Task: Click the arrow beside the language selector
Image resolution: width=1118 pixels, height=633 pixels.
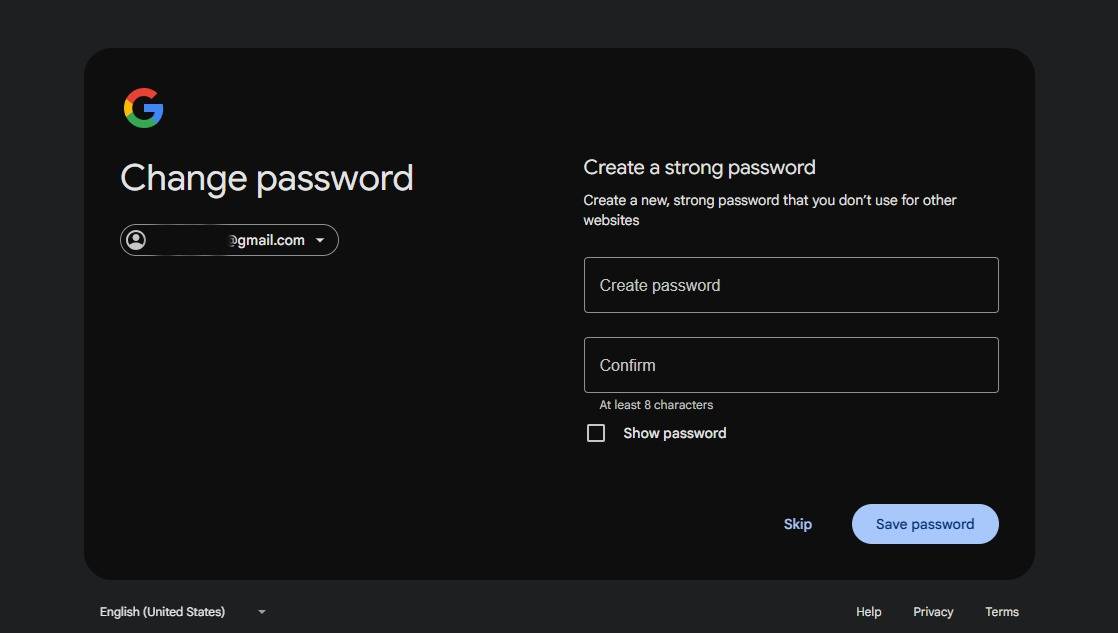Action: click(262, 612)
